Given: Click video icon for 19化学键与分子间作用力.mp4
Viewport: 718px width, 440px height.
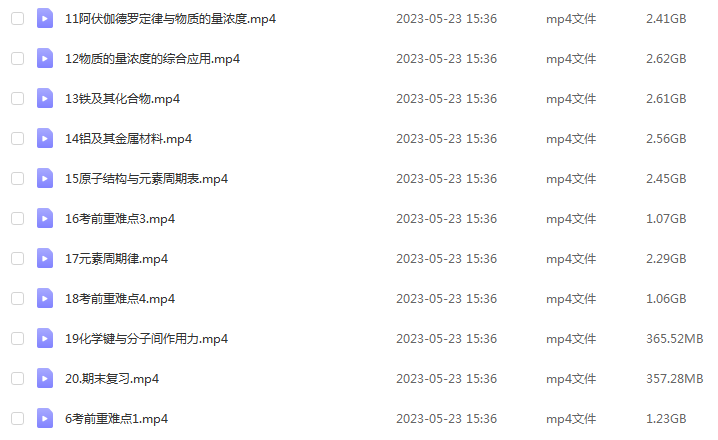Looking at the screenshot, I should coord(45,339).
